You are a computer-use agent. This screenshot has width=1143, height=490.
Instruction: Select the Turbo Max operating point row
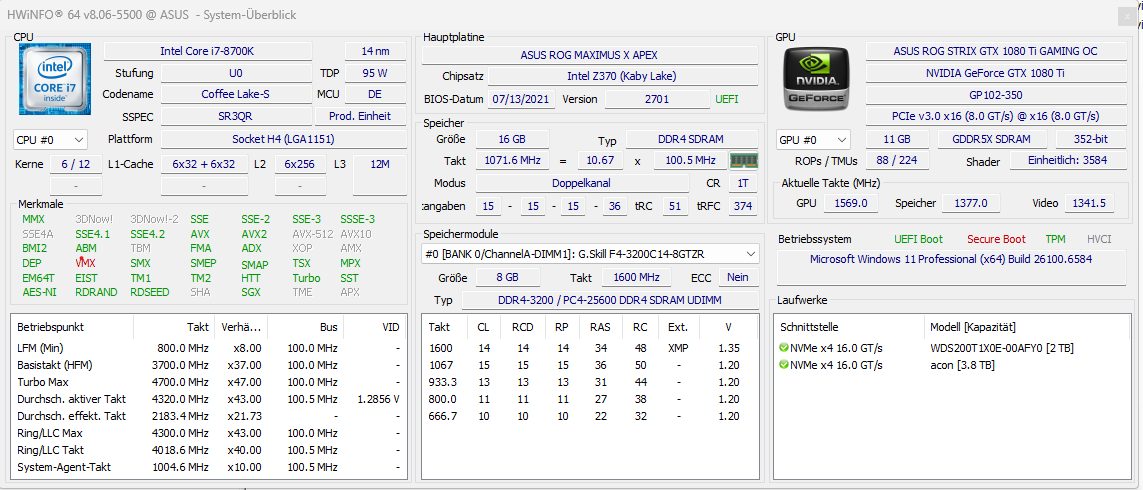(x=209, y=382)
